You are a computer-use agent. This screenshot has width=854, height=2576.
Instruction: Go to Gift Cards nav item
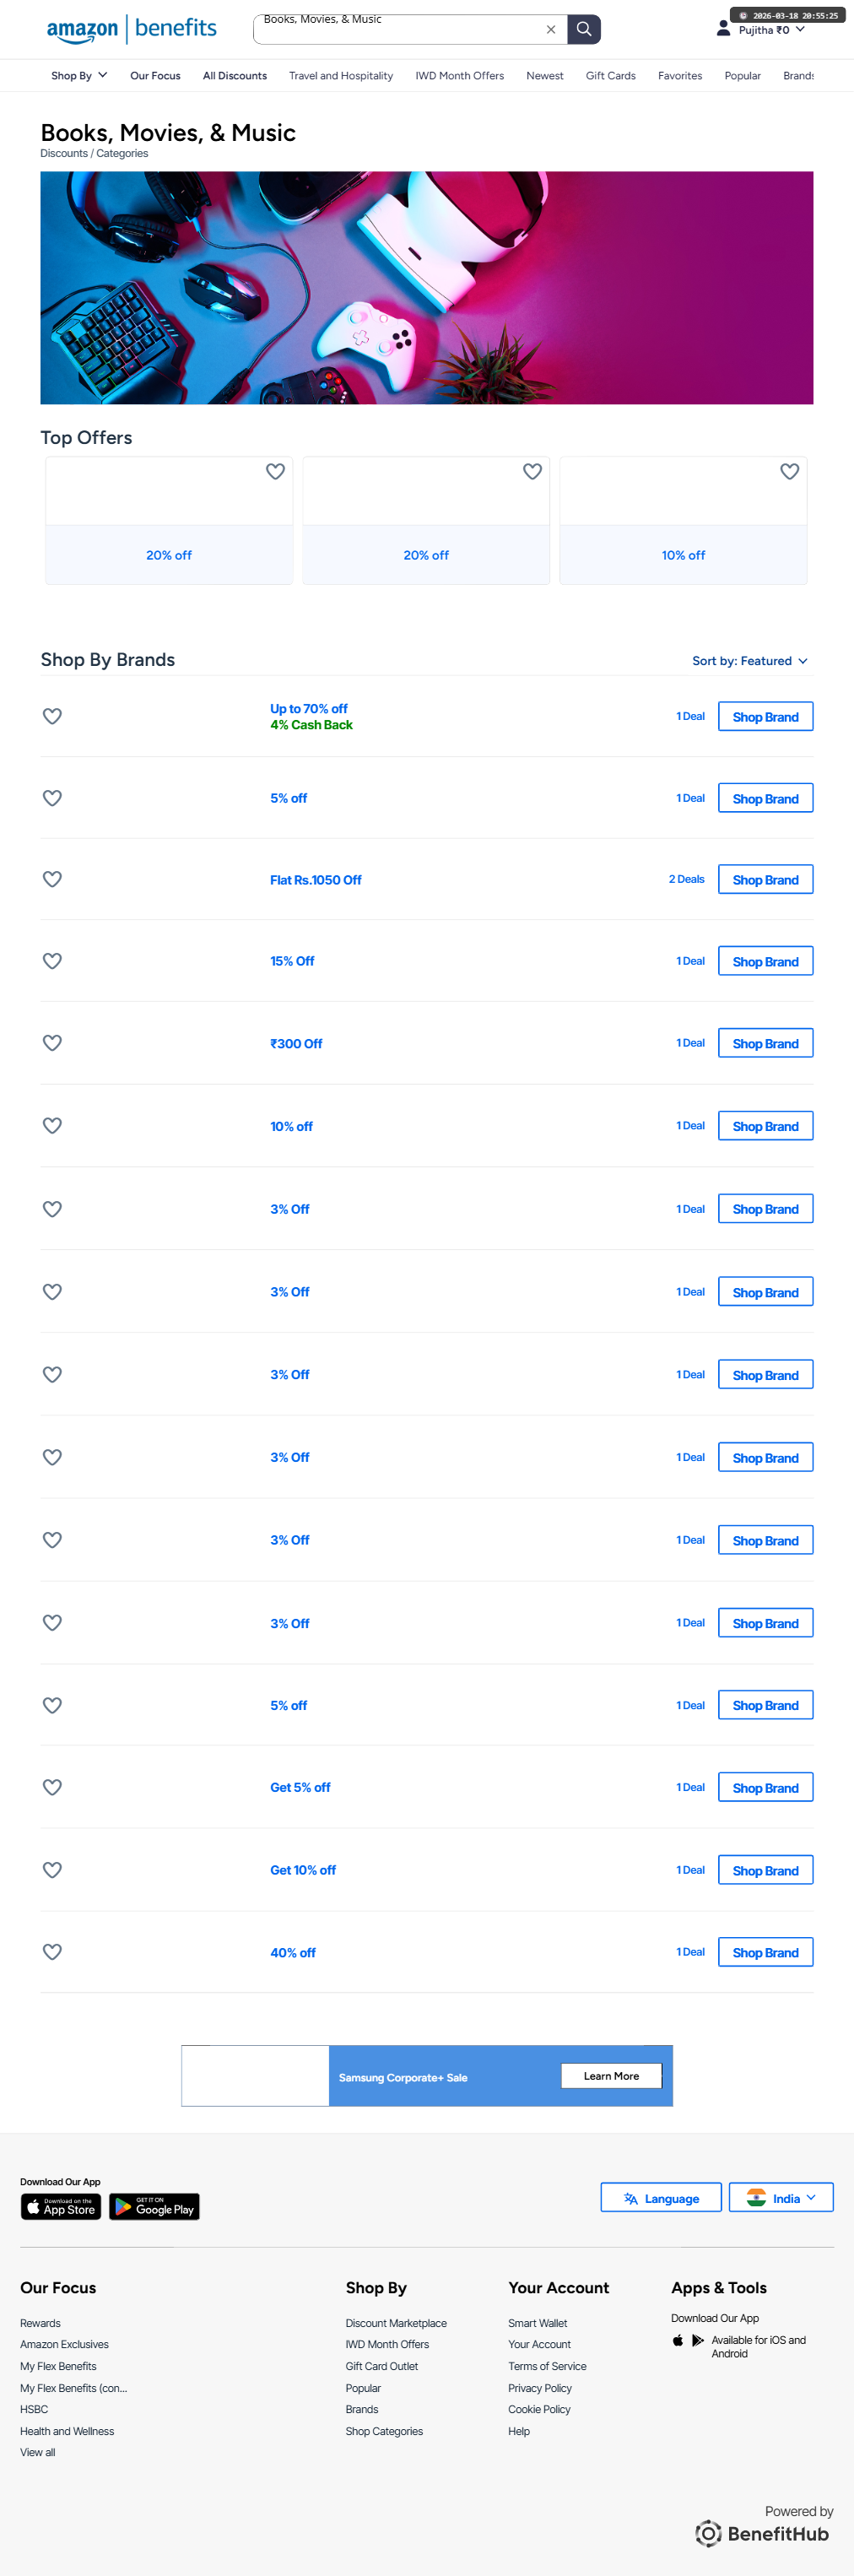[610, 76]
